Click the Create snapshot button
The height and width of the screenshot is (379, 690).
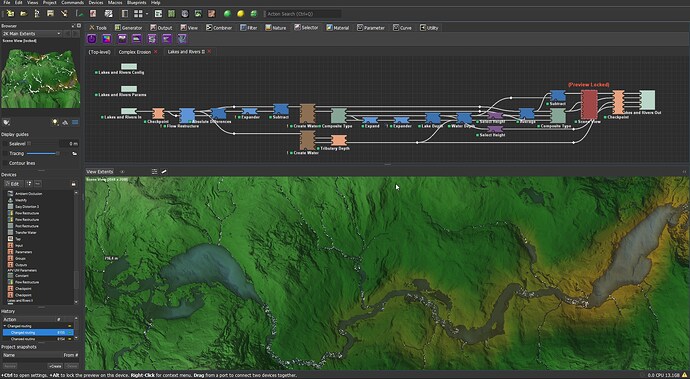(55, 366)
